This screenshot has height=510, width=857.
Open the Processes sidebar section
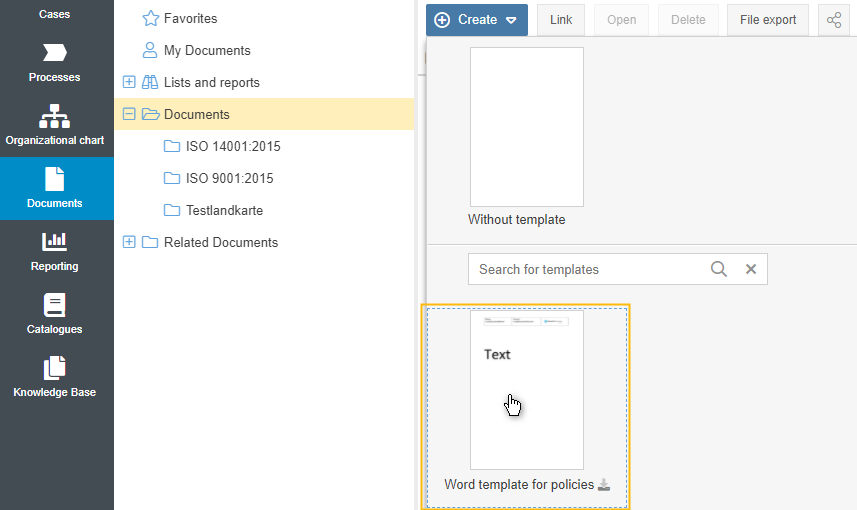click(x=55, y=62)
